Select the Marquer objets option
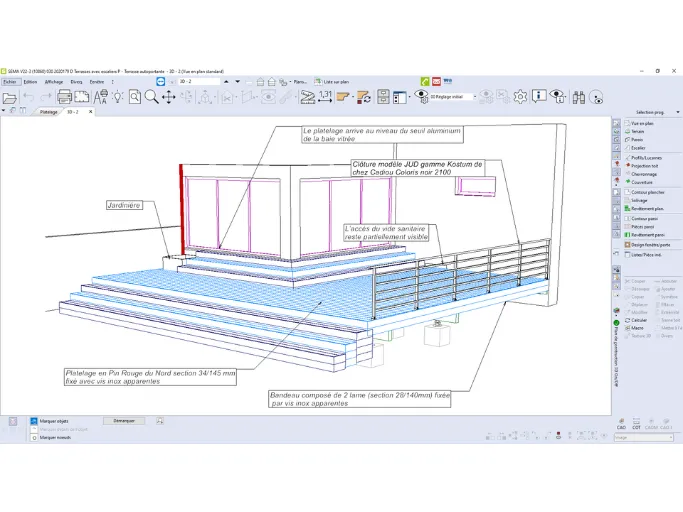 (50, 421)
